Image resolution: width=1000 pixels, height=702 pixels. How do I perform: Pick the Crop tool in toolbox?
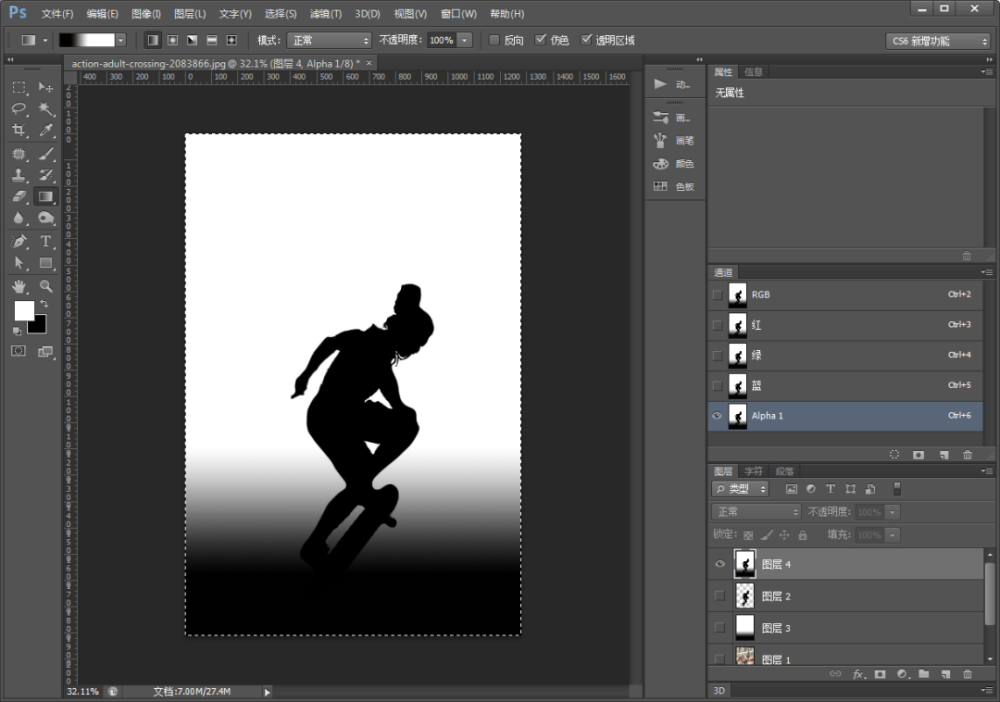[19, 131]
